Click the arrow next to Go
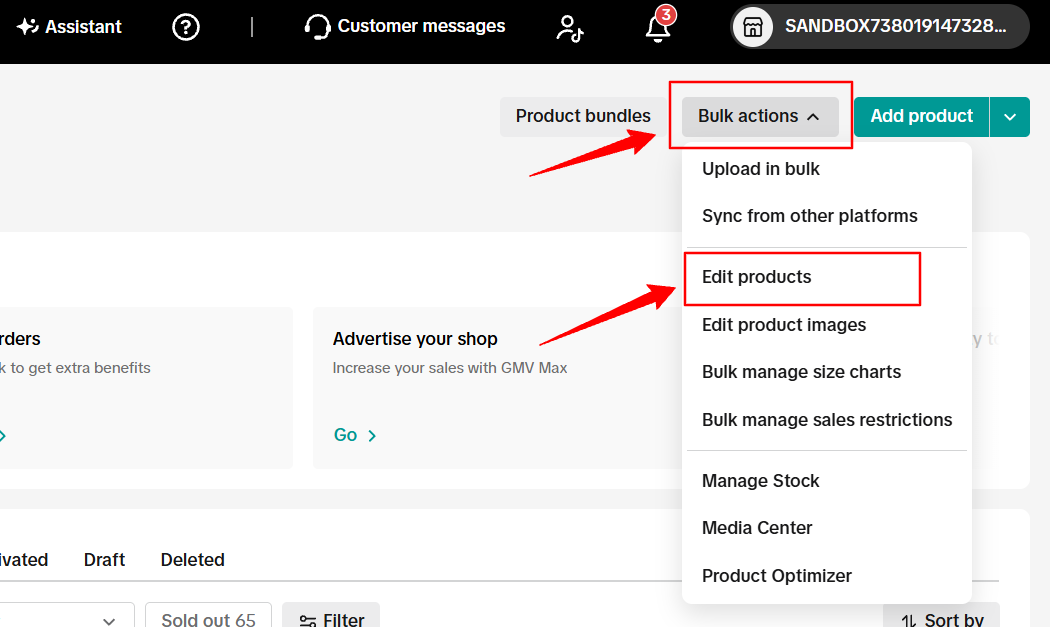The width and height of the screenshot is (1050, 627). pos(372,435)
